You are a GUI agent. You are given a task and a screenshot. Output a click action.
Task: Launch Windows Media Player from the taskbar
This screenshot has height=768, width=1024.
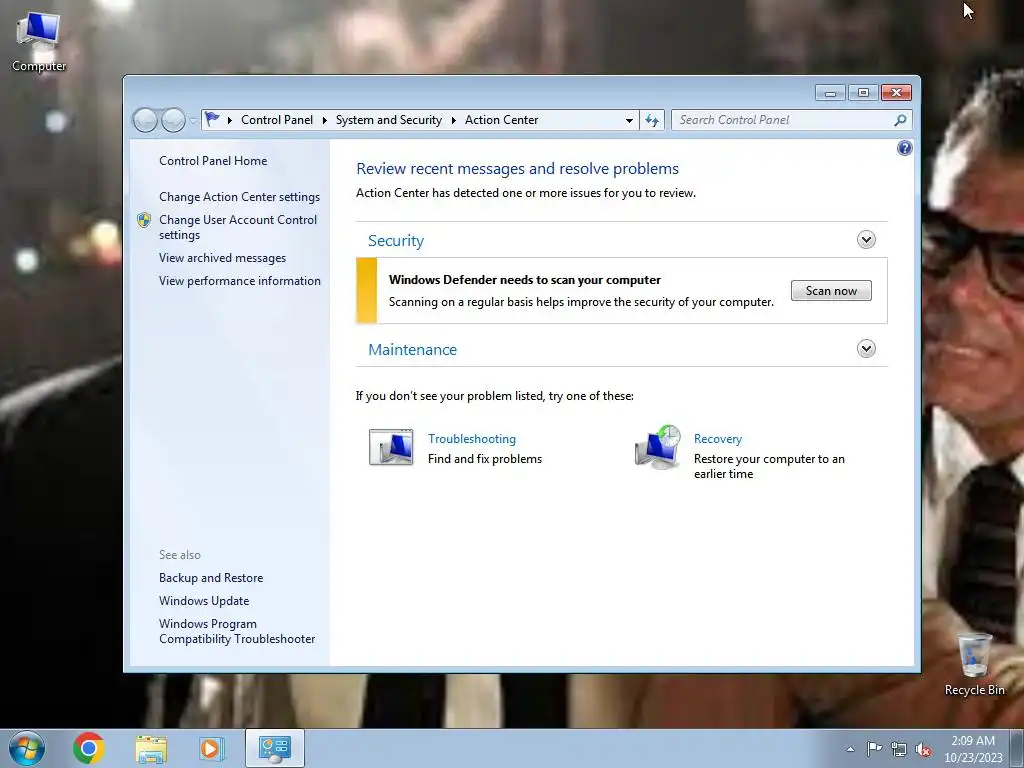(x=212, y=748)
